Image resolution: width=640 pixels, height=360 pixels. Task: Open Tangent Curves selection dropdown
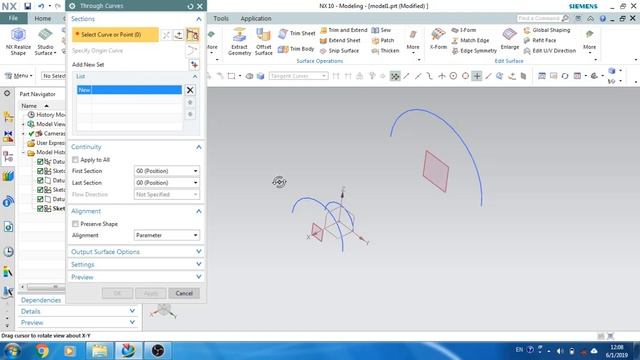click(298, 76)
